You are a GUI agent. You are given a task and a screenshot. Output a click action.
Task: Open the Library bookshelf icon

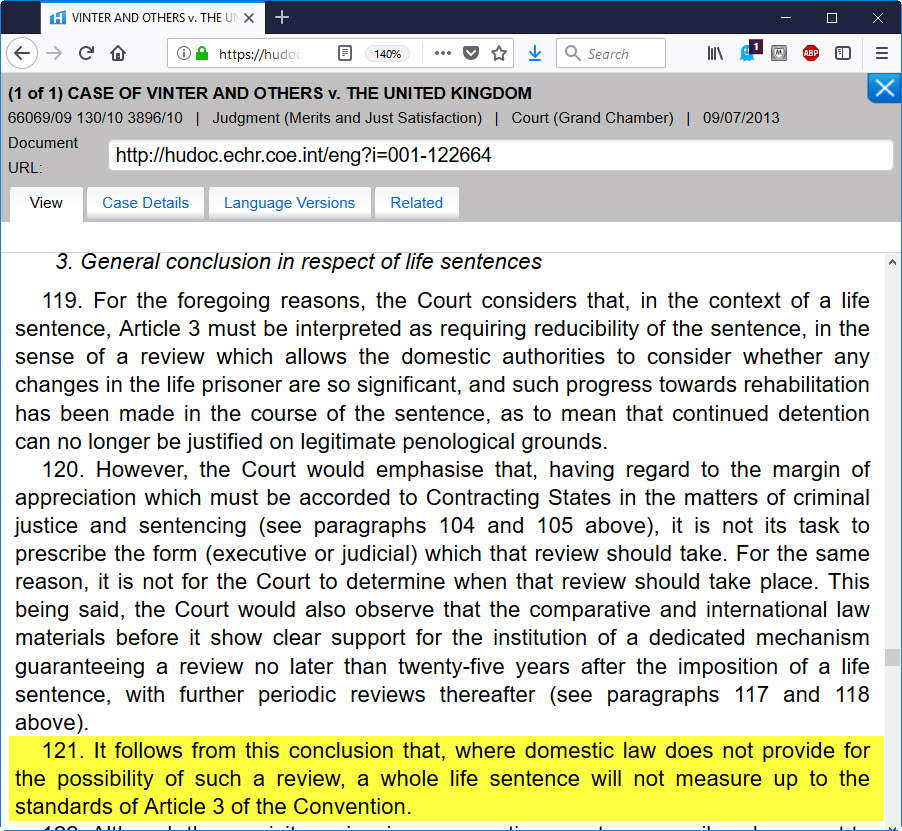click(715, 53)
